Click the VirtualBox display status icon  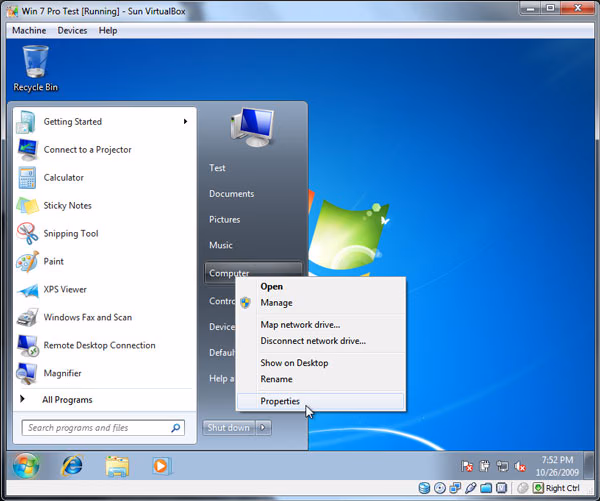(x=502, y=488)
